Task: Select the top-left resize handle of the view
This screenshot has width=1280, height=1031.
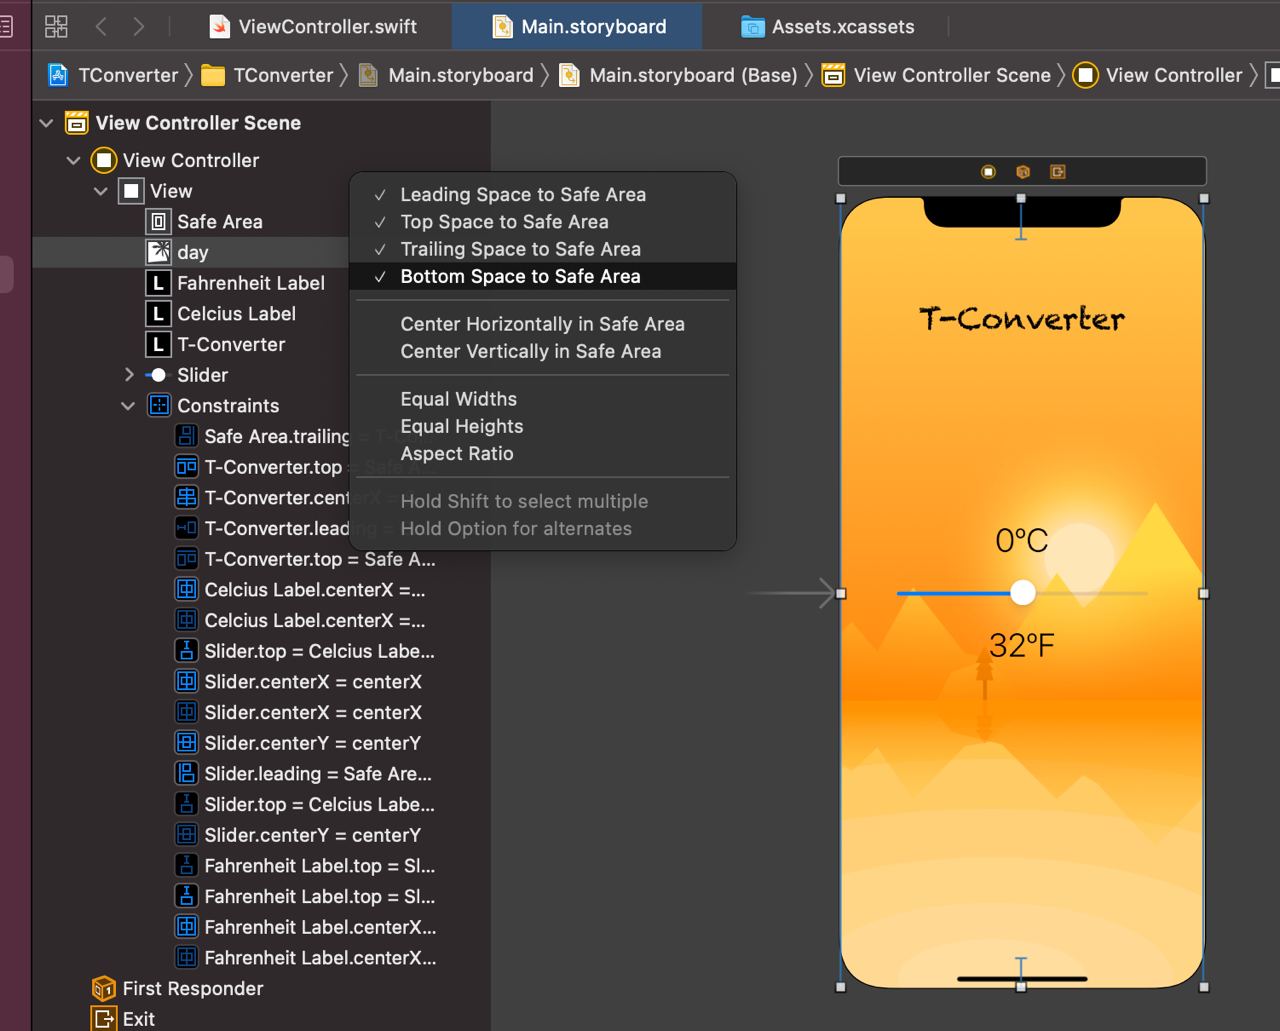Action: click(841, 199)
